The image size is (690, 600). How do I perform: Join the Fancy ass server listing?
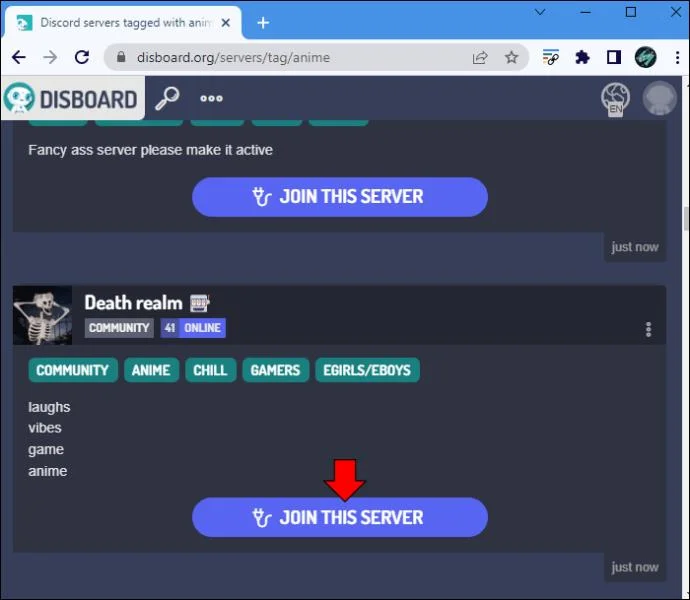coord(340,197)
